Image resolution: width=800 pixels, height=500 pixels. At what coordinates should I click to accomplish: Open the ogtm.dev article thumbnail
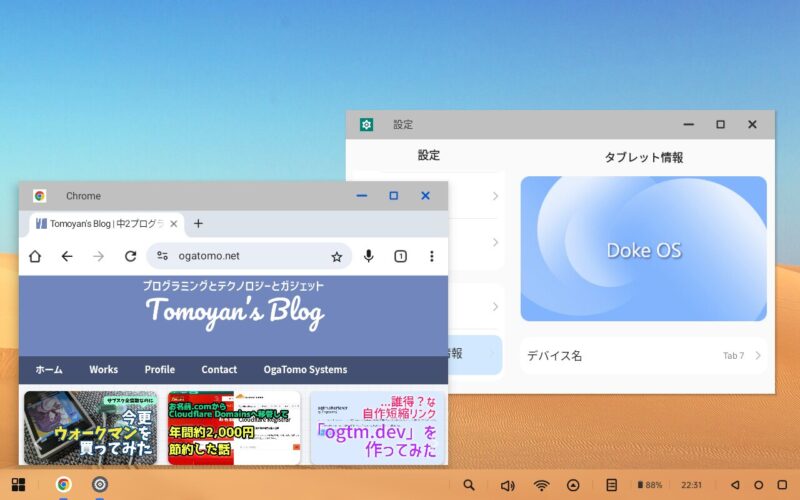pos(375,427)
